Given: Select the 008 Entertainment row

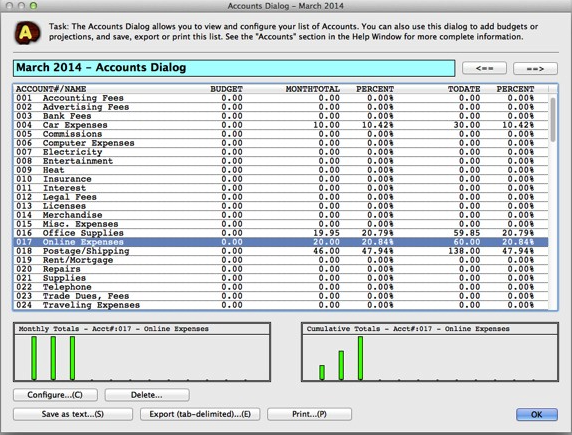Looking at the screenshot, I should 281,161.
